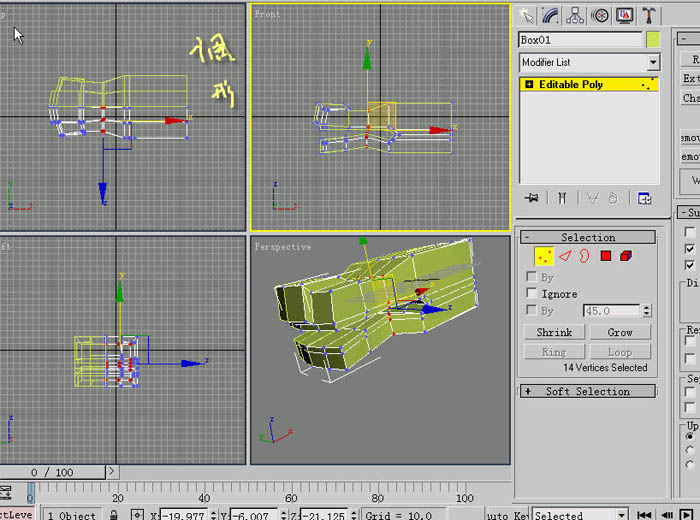Click the Loop selection button
Image resolution: width=700 pixels, height=520 pixels.
pos(620,352)
